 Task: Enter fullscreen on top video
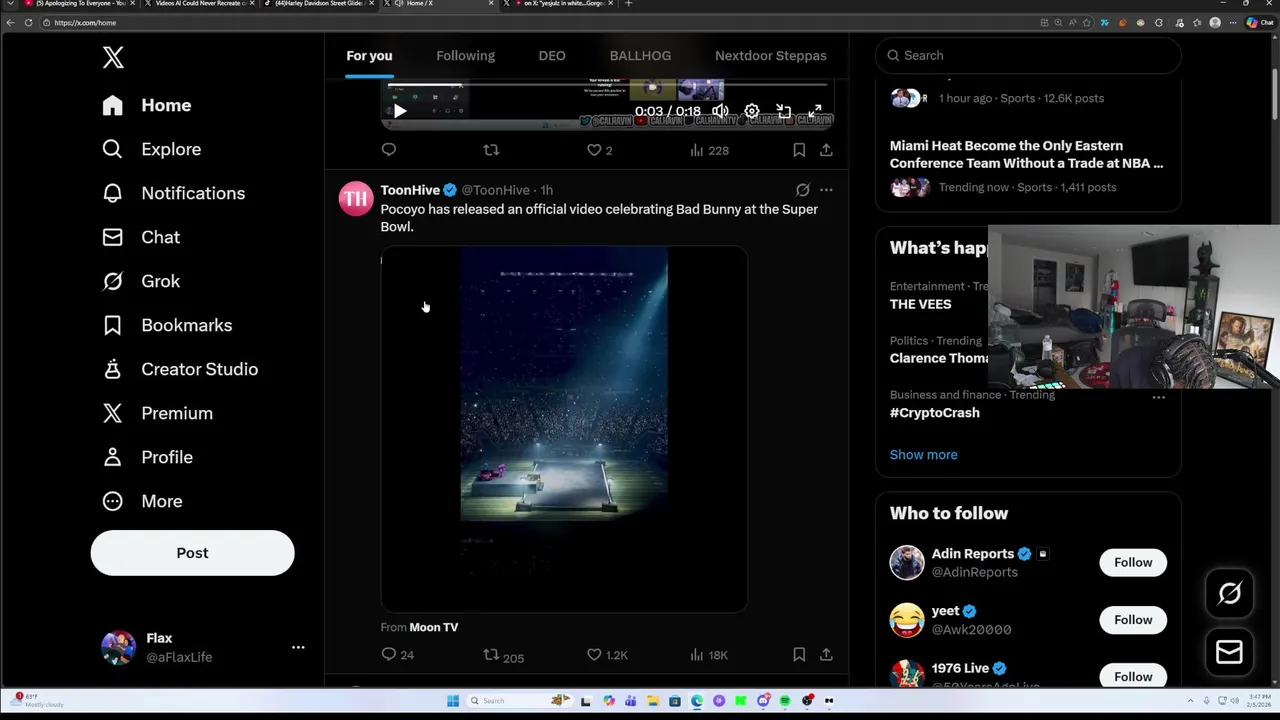point(815,111)
